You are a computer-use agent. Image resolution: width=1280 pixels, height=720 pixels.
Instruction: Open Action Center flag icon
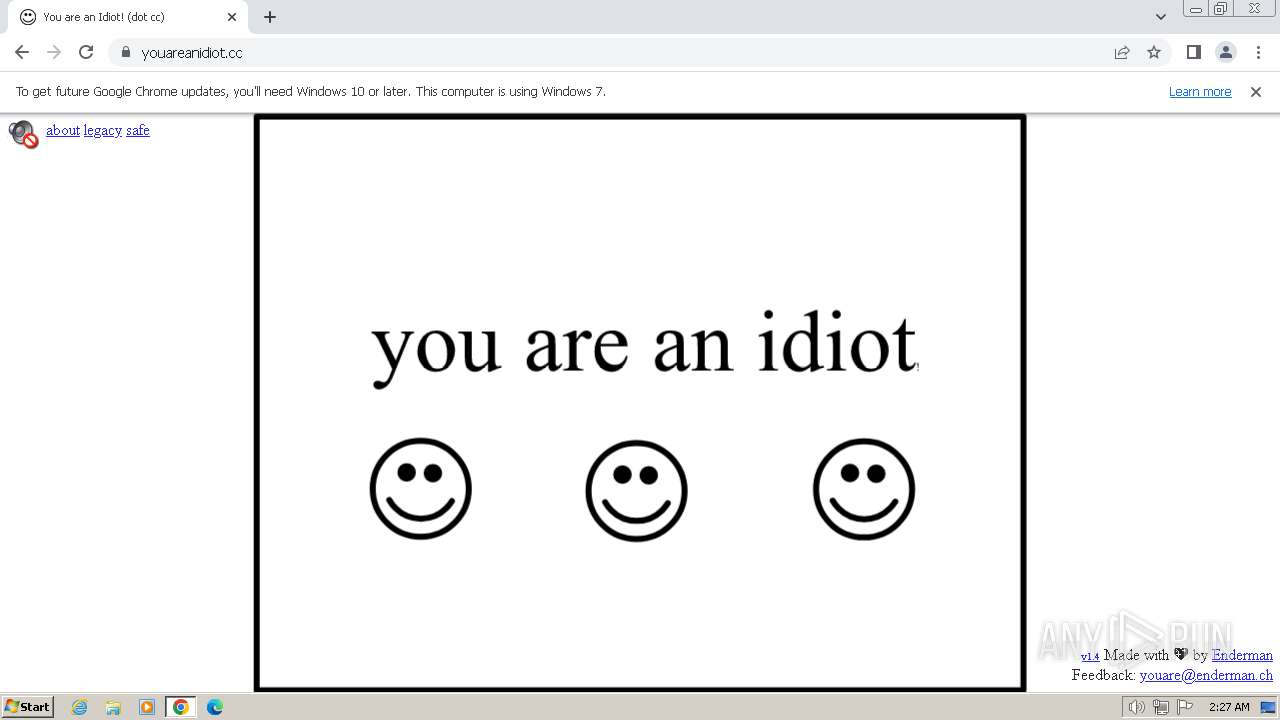point(1185,707)
